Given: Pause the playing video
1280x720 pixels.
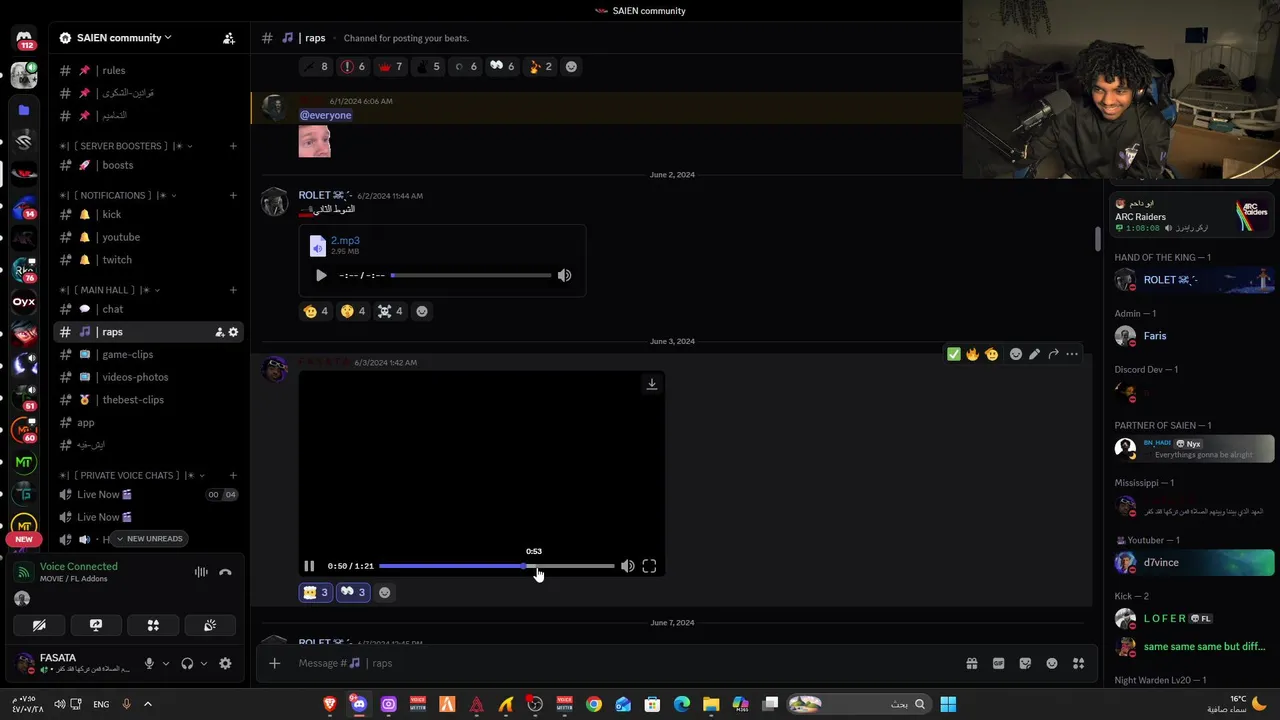Looking at the screenshot, I should point(309,566).
